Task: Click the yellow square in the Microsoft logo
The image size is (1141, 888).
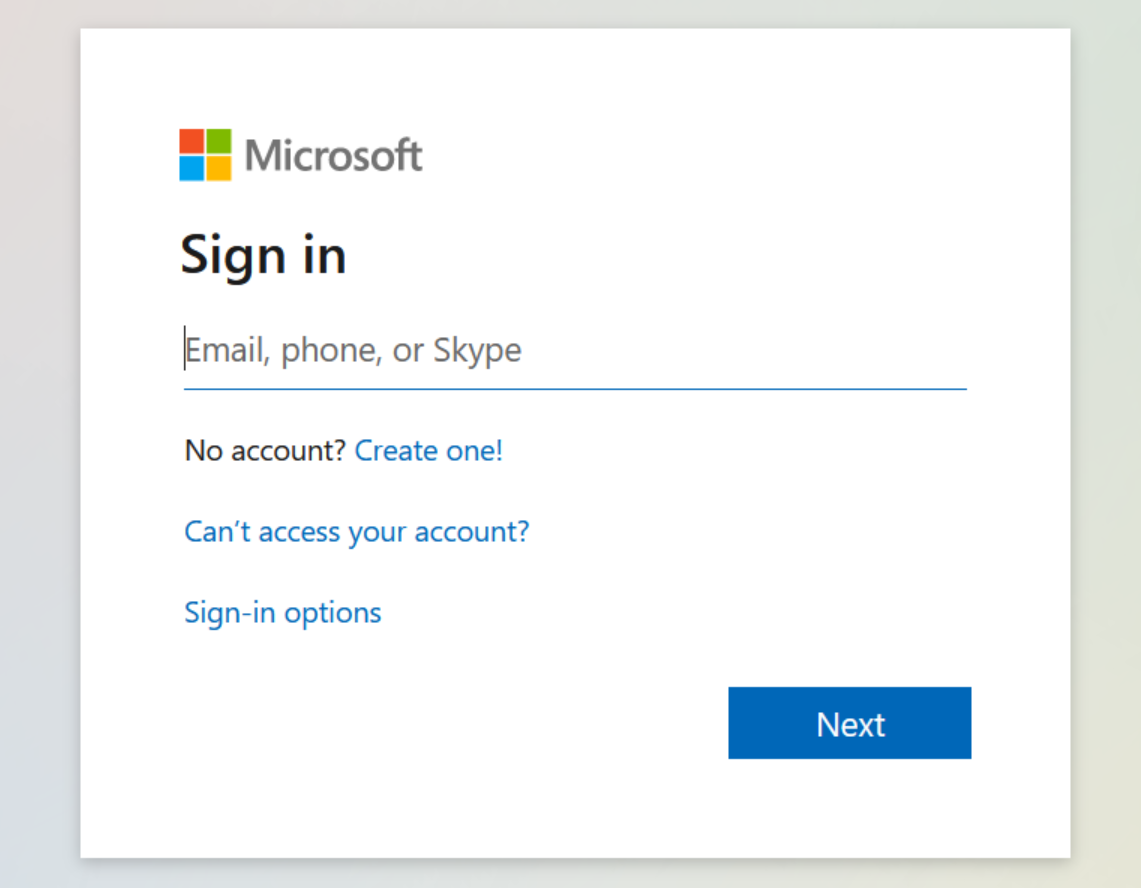Action: 219,169
